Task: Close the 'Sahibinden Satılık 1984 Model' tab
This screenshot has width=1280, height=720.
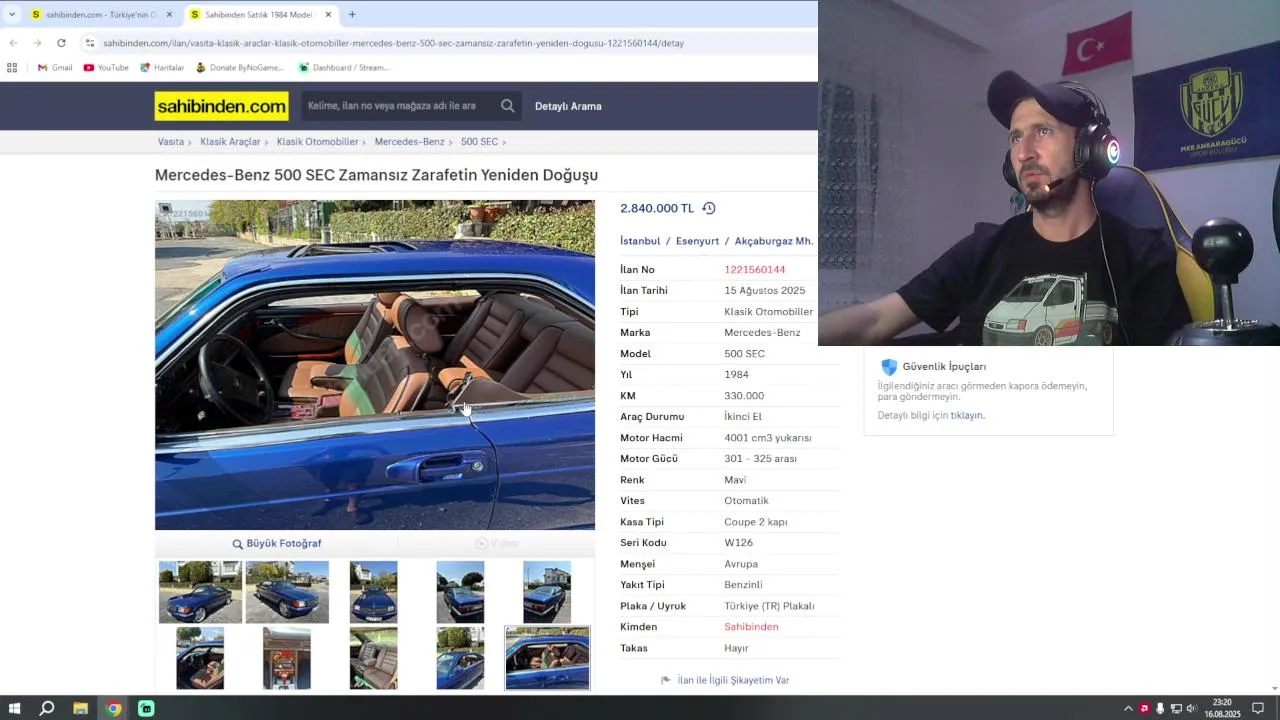Action: click(328, 15)
